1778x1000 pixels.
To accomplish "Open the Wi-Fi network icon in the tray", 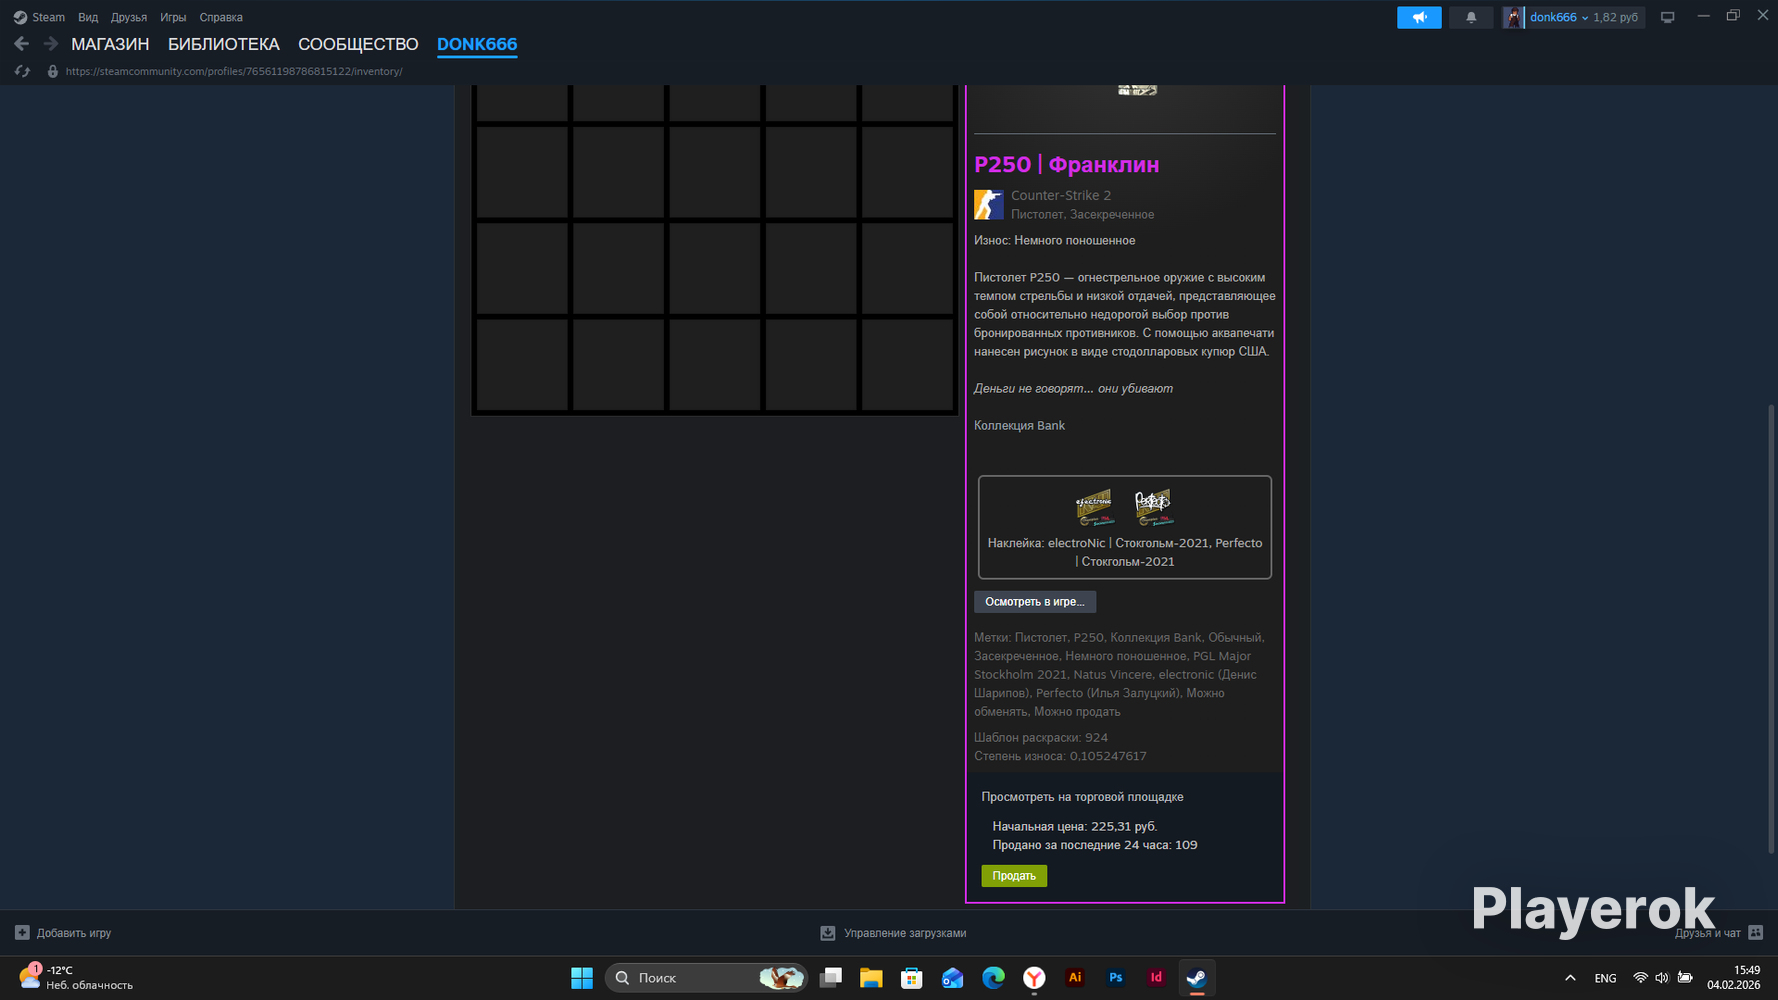I will click(1640, 978).
